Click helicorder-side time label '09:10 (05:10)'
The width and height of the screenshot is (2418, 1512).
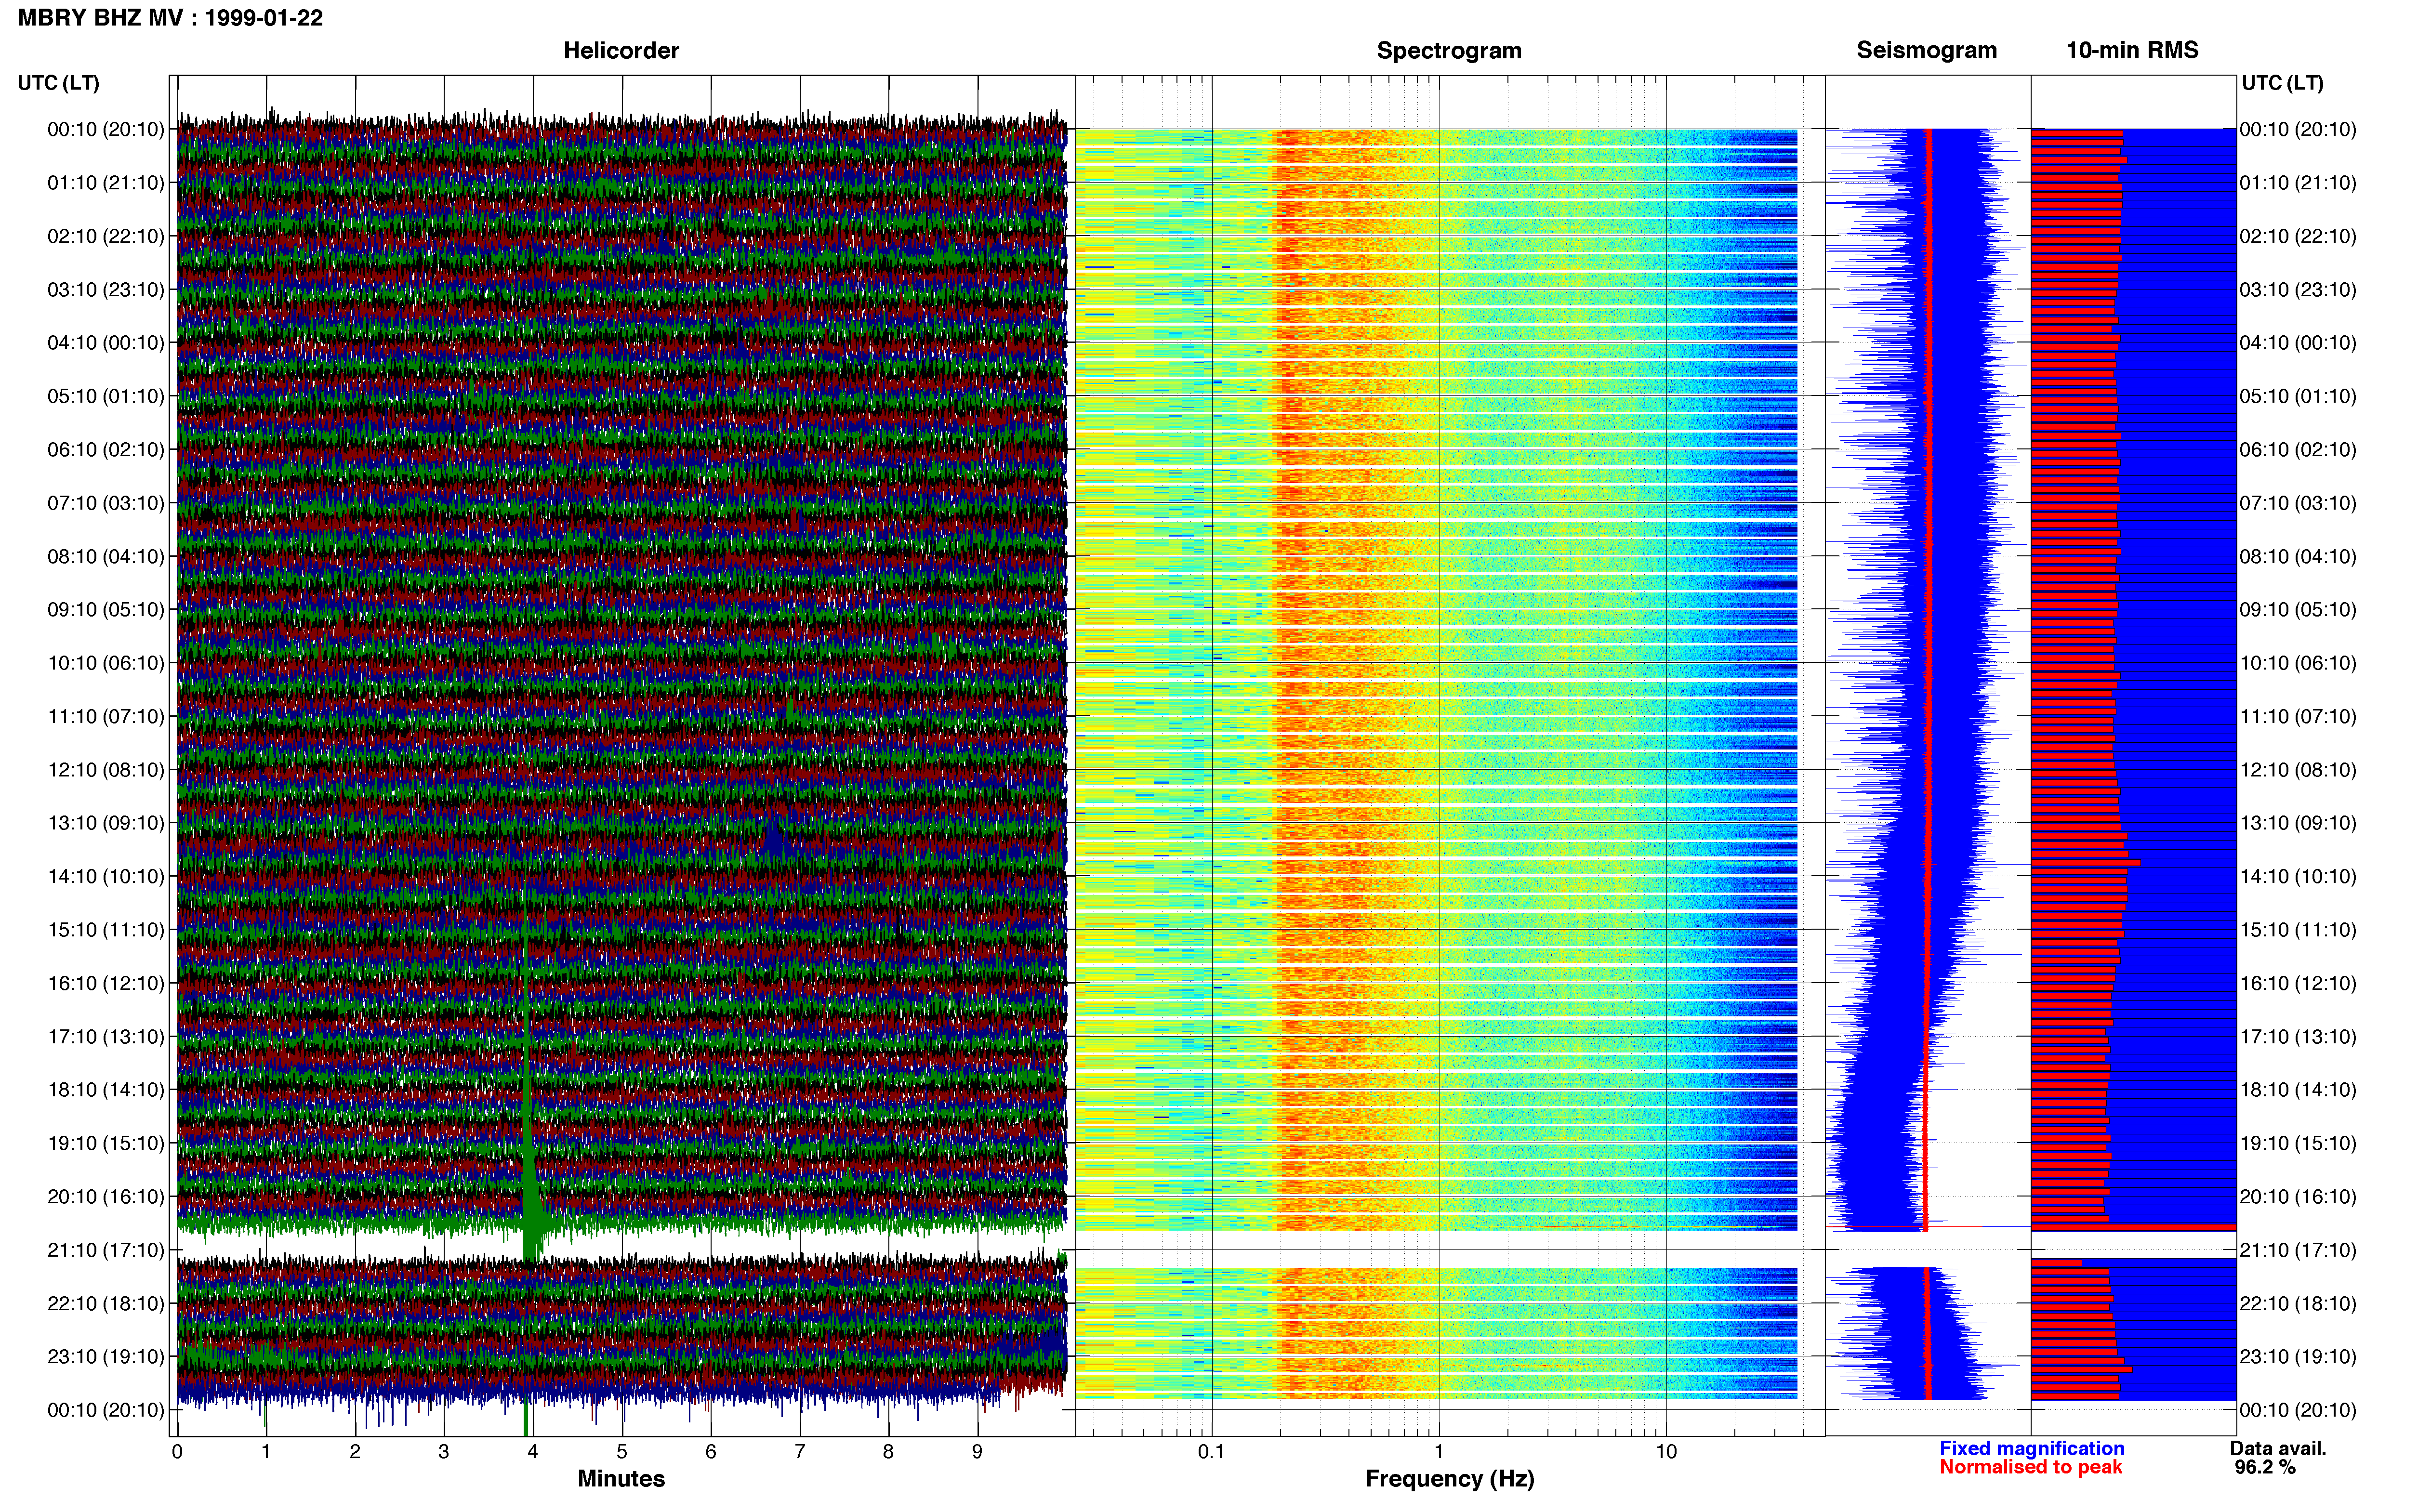point(106,610)
